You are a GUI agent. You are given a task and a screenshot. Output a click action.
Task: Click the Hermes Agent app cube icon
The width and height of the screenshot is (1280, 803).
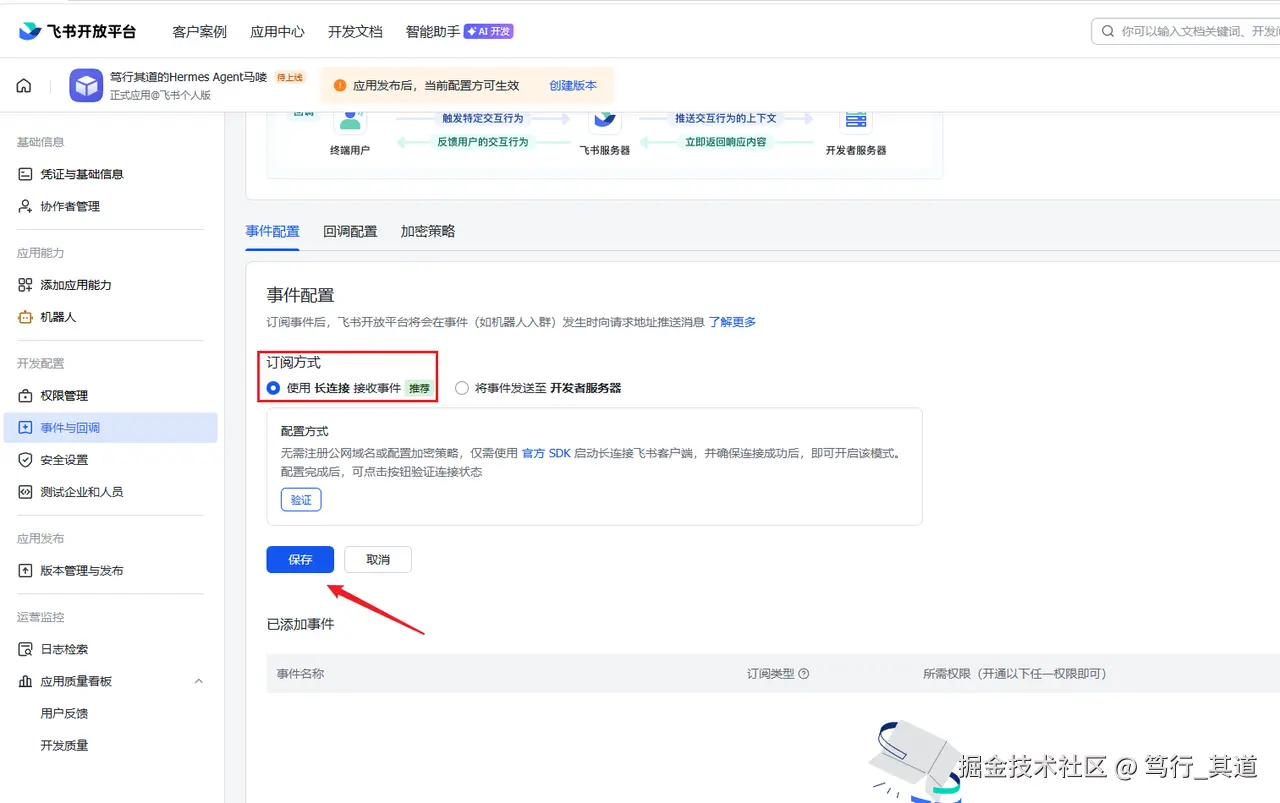[x=86, y=86]
